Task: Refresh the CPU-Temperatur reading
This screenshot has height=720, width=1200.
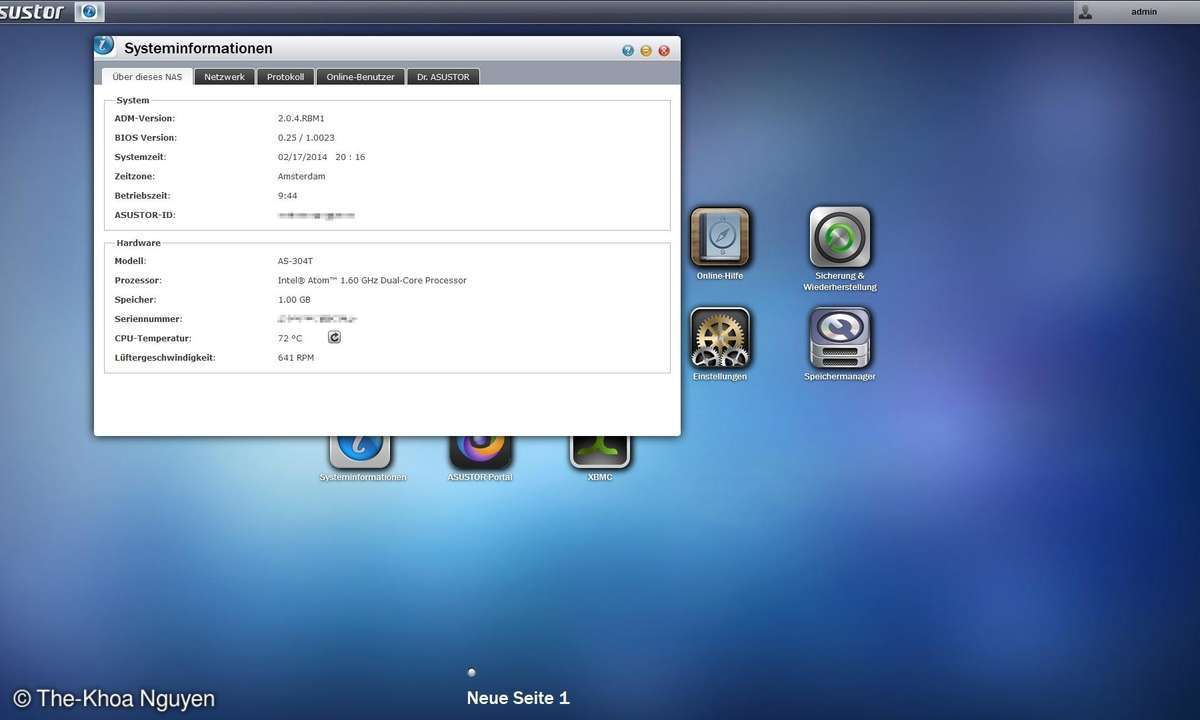Action: (334, 338)
